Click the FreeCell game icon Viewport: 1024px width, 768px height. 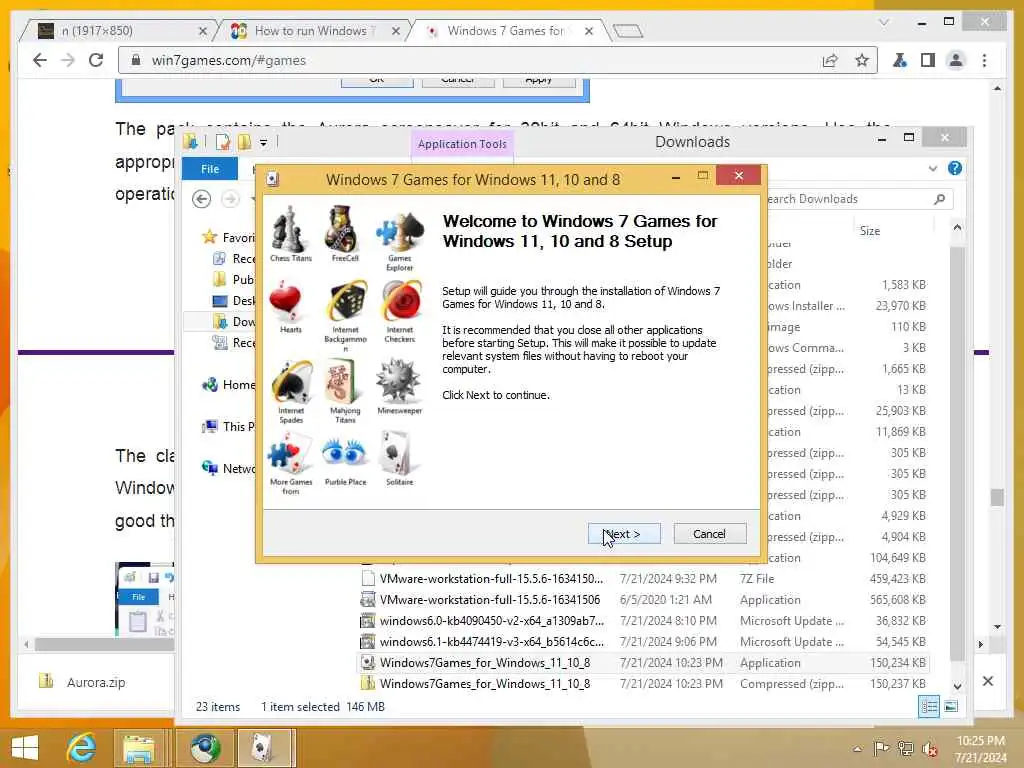pyautogui.click(x=344, y=229)
